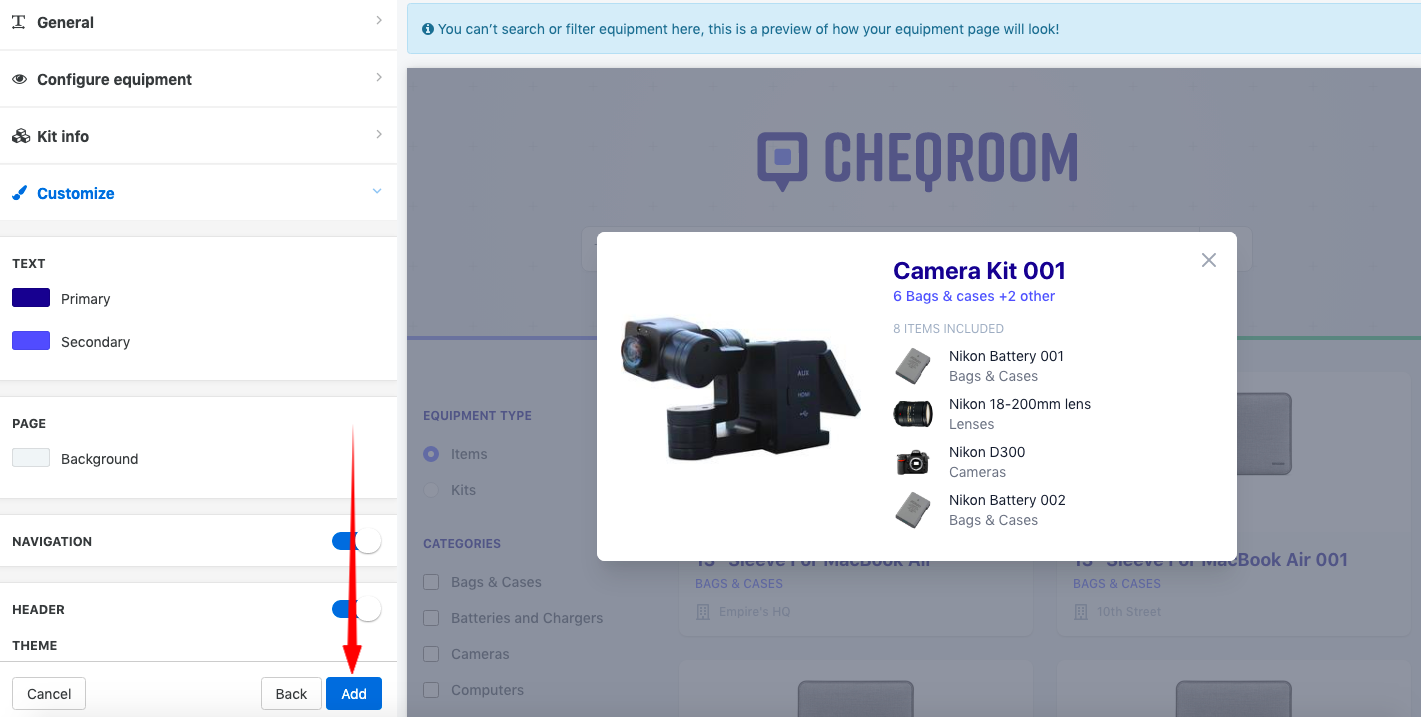Click the Cameras category under Nikon D300
Screen dimensions: 1421x717
click(978, 472)
